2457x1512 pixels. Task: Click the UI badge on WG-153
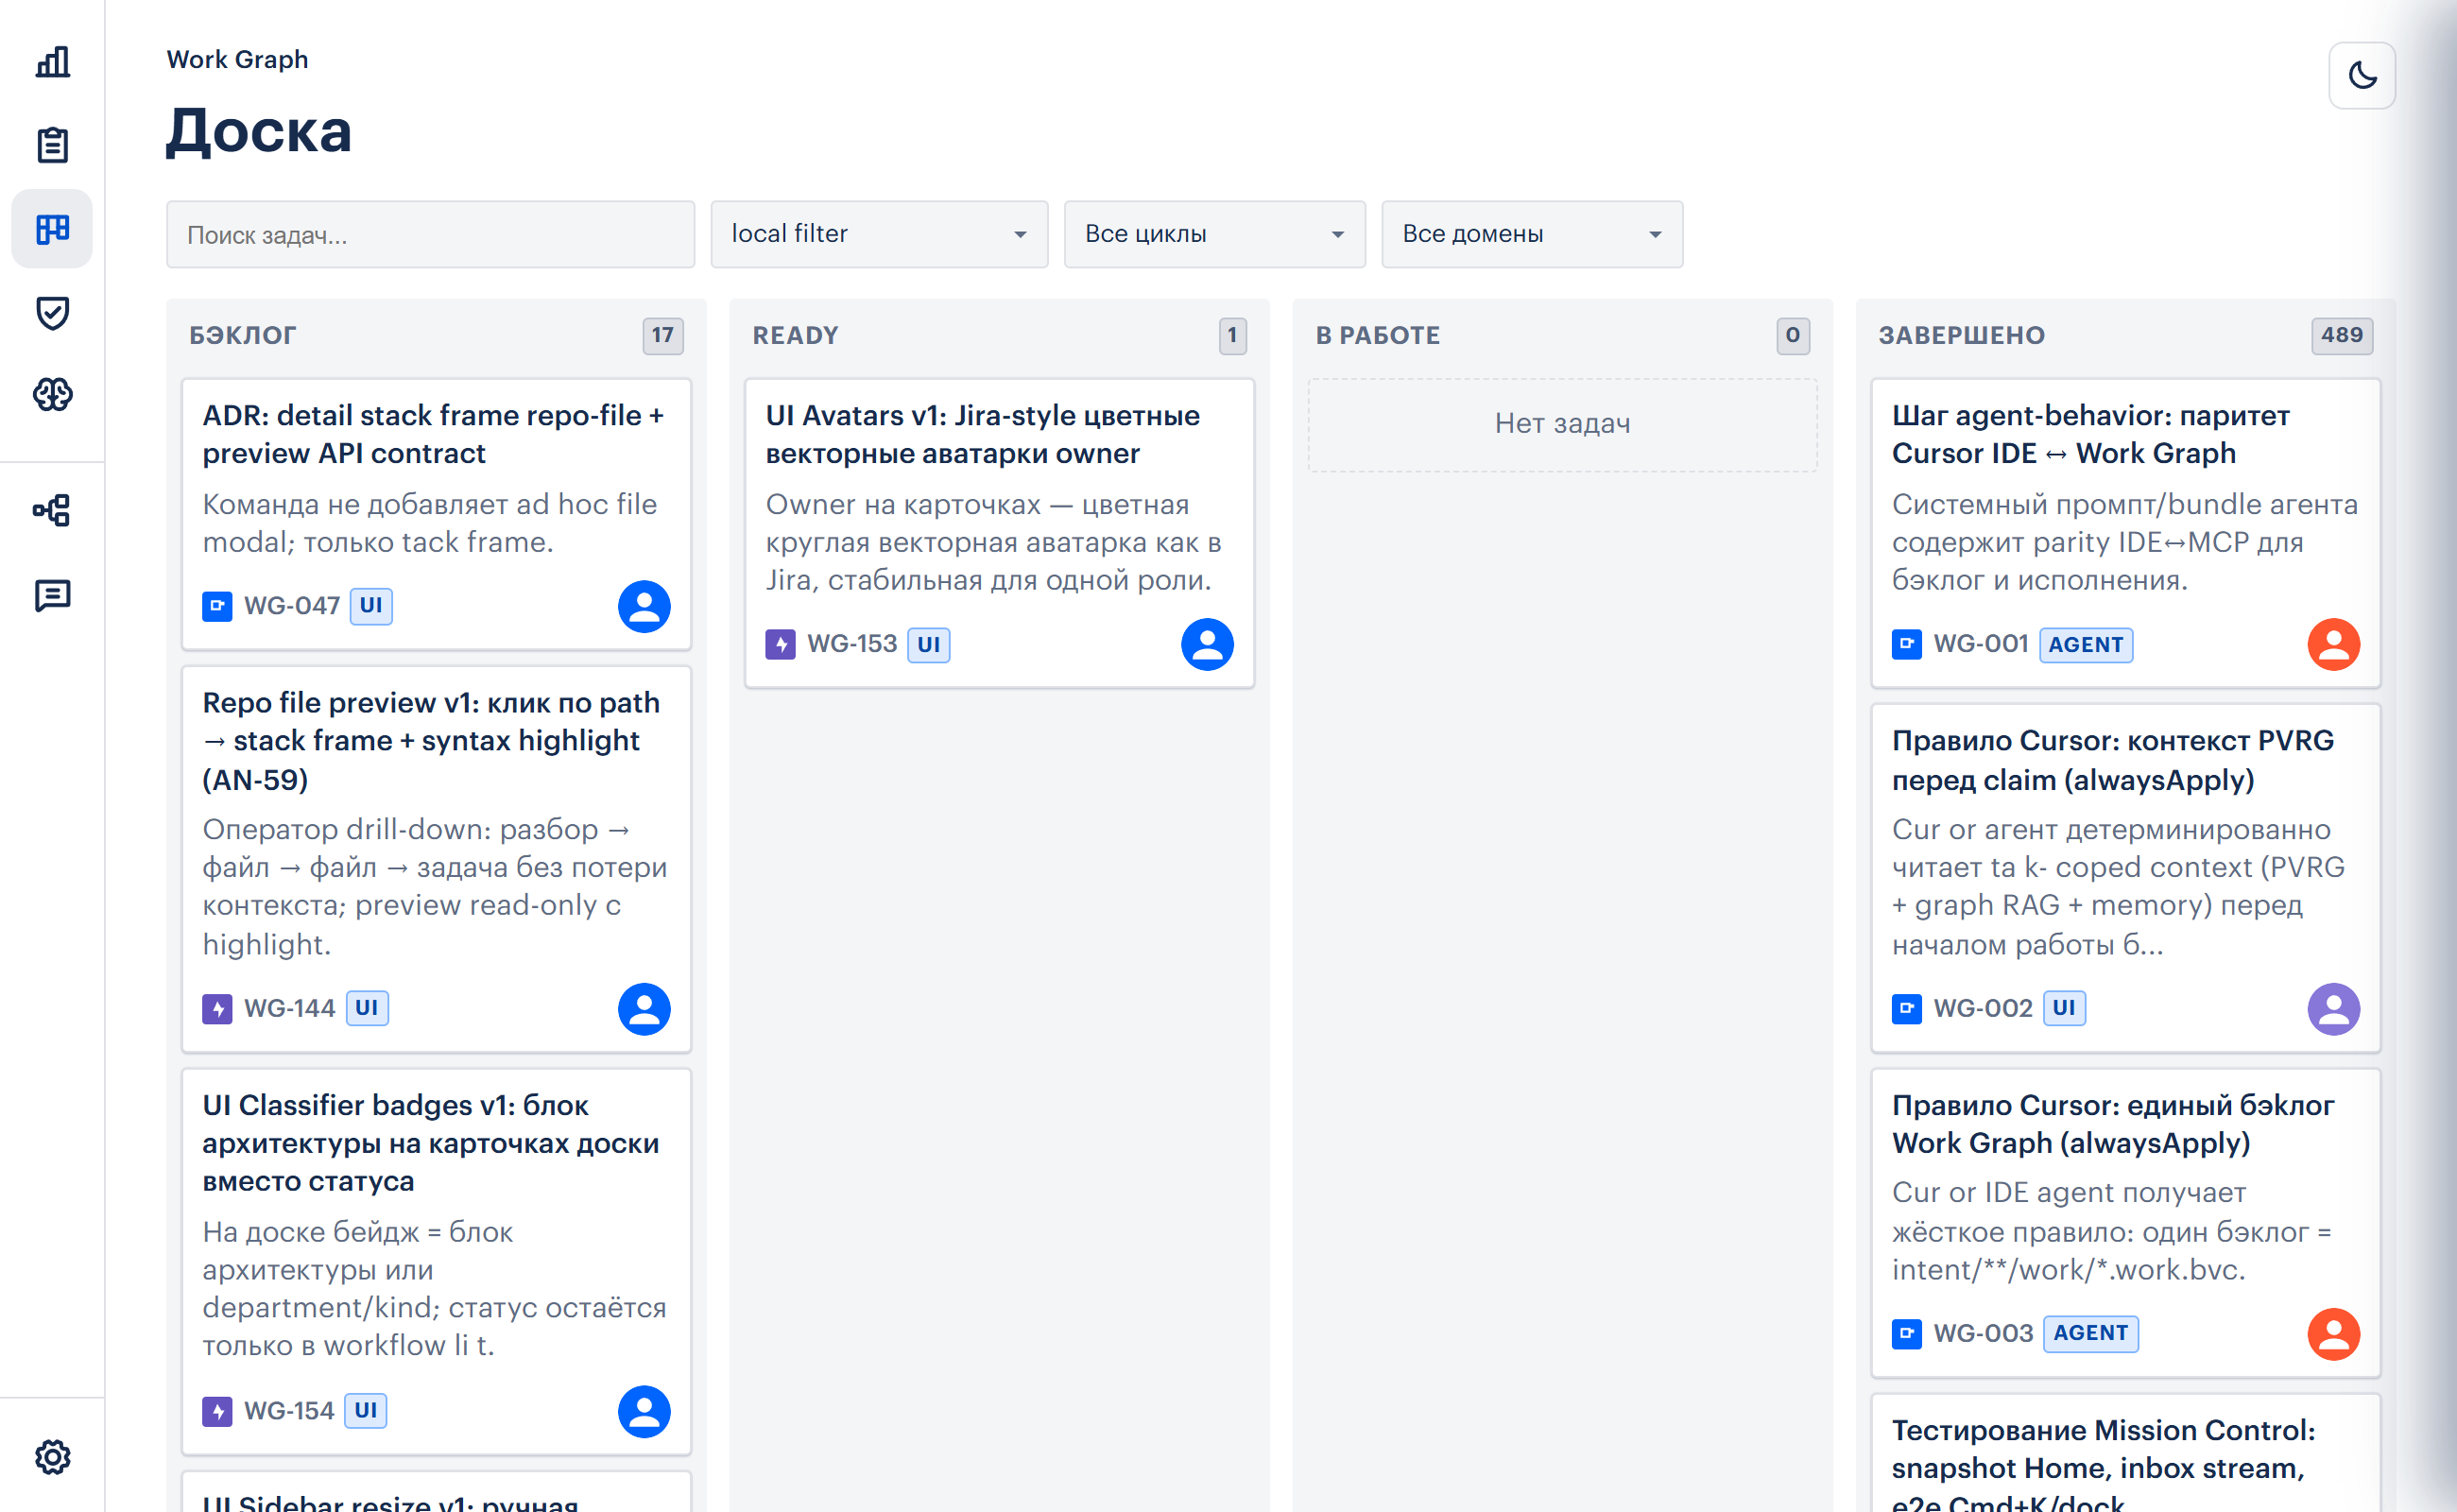coord(929,644)
